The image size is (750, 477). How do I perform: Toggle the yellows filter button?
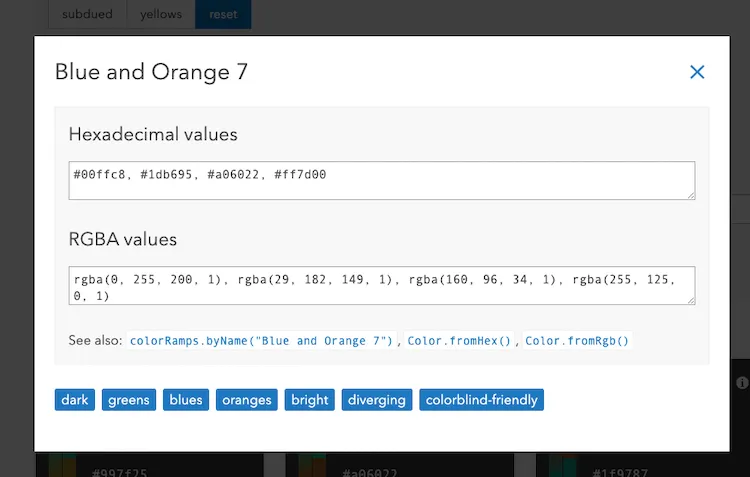(x=161, y=15)
